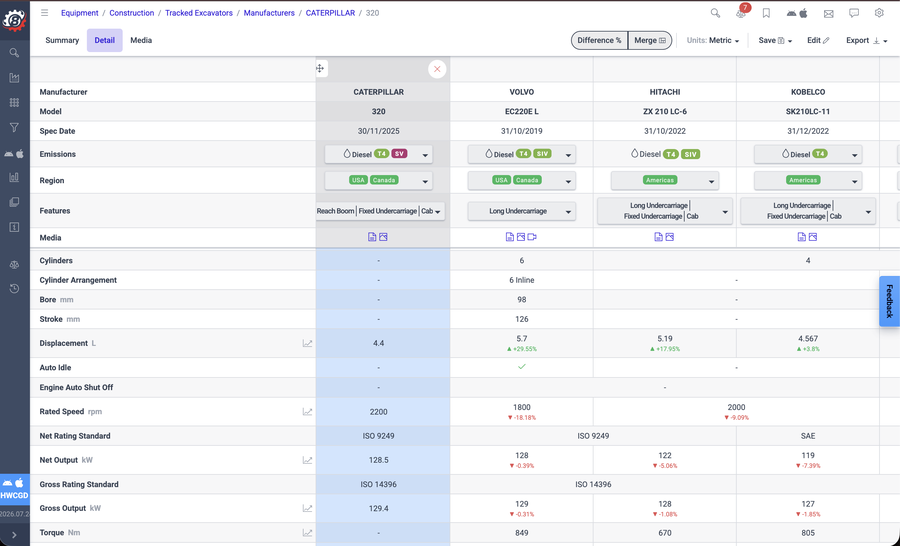Screen dimensions: 900x546
Task: Switch to the Summary tab
Action: coord(62,40)
